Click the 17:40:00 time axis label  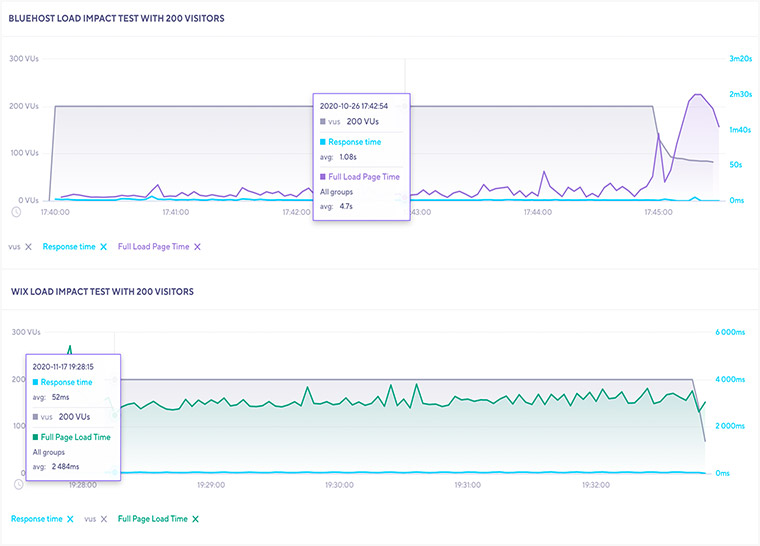tap(55, 212)
